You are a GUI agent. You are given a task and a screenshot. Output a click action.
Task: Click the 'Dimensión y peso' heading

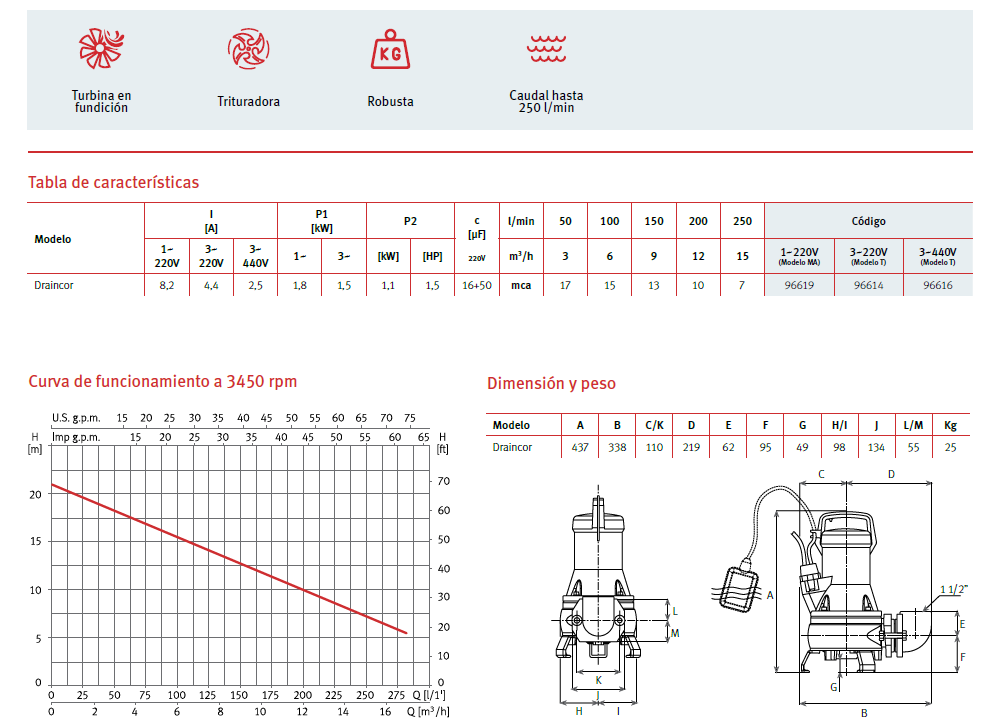click(551, 383)
